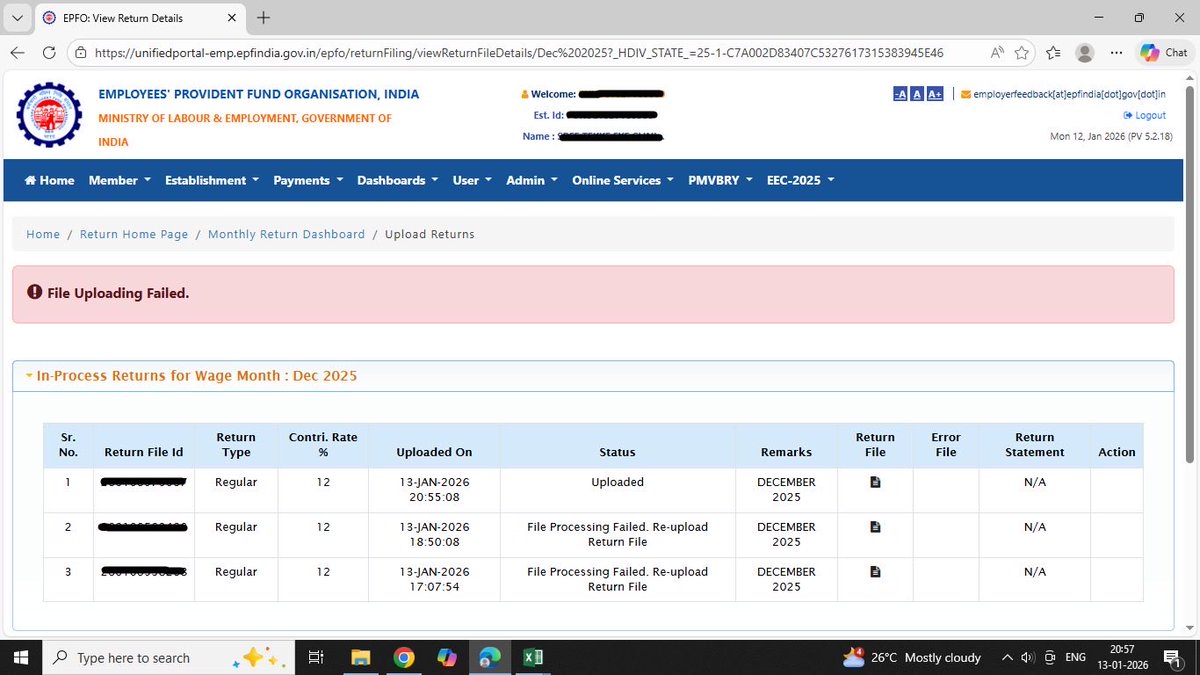Open the Admin dropdown menu
This screenshot has width=1200, height=675.
tap(532, 180)
